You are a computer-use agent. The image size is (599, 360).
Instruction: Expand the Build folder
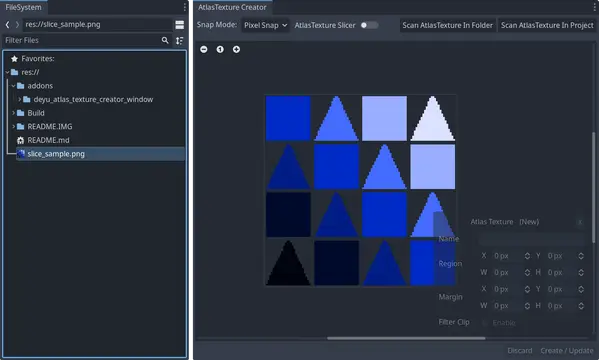[x=13, y=113]
